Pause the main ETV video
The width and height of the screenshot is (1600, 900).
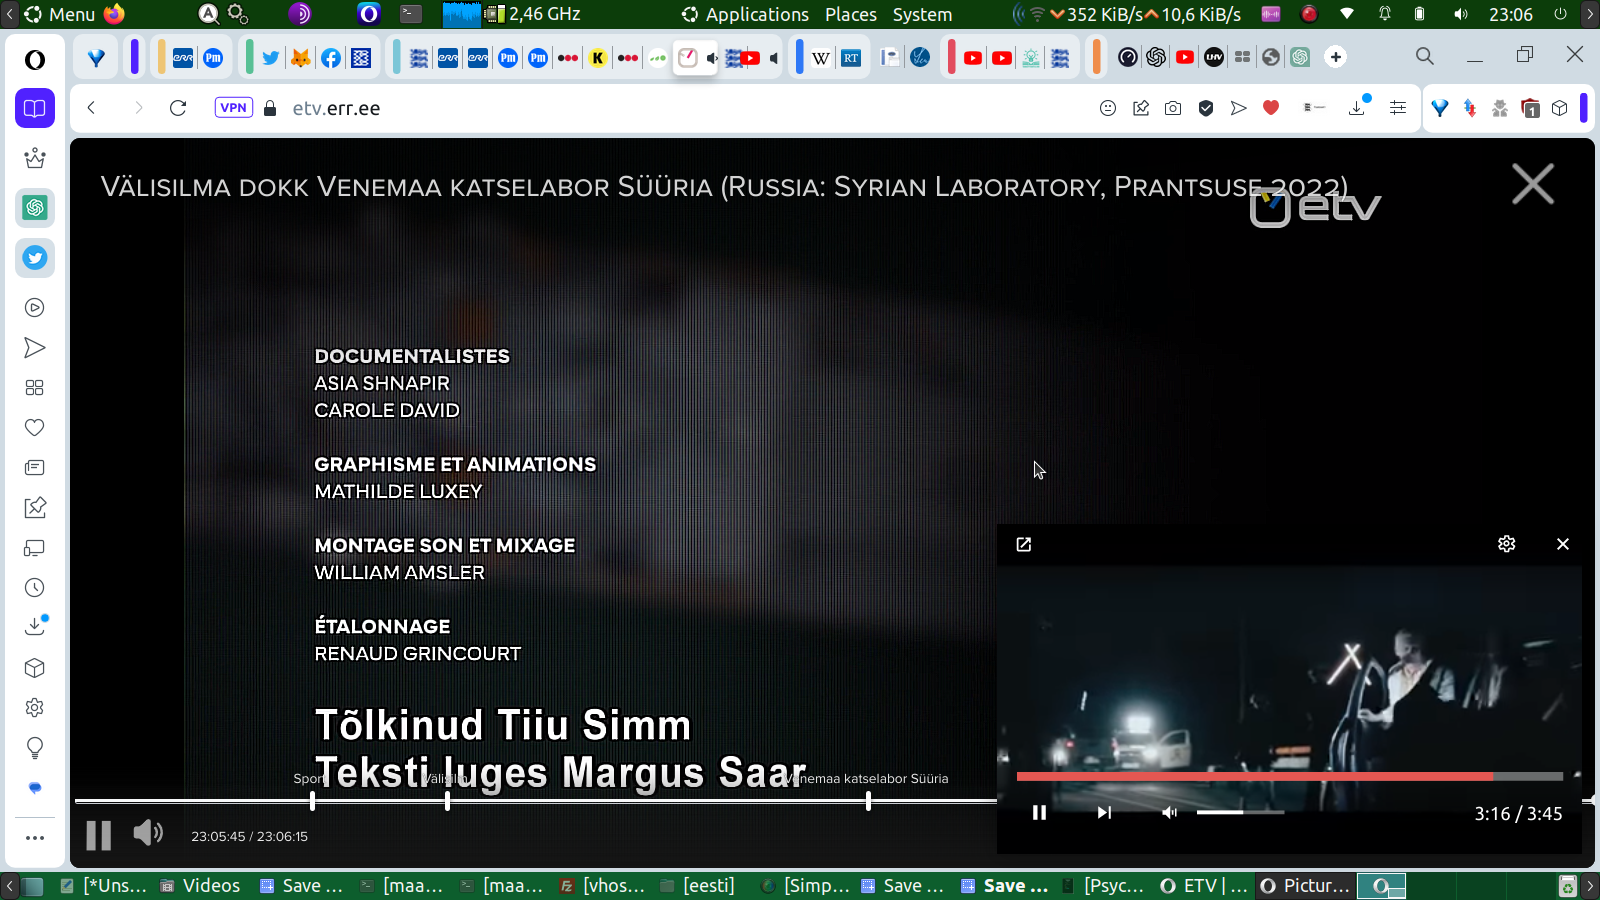click(x=99, y=835)
